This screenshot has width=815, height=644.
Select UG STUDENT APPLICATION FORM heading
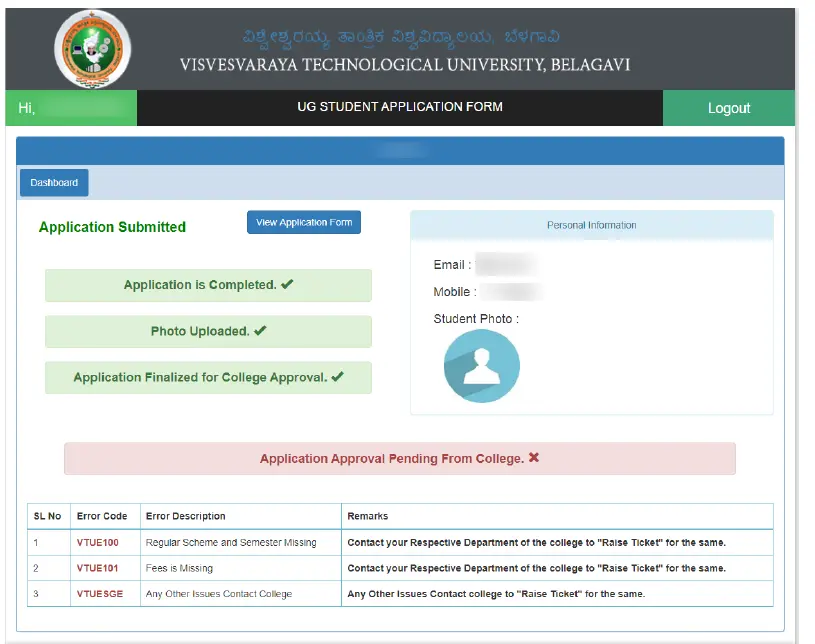click(x=400, y=107)
